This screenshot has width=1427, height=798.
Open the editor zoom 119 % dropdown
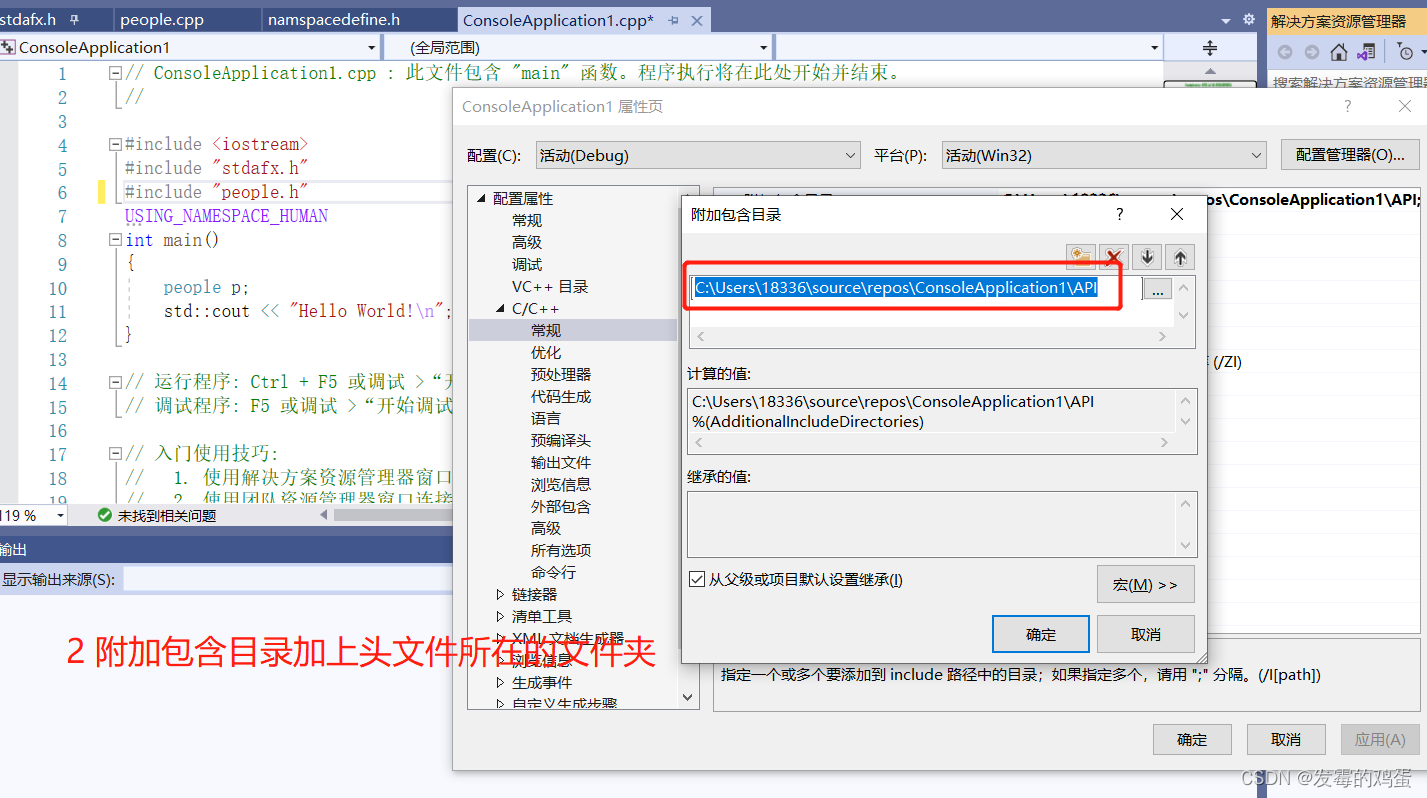61,515
